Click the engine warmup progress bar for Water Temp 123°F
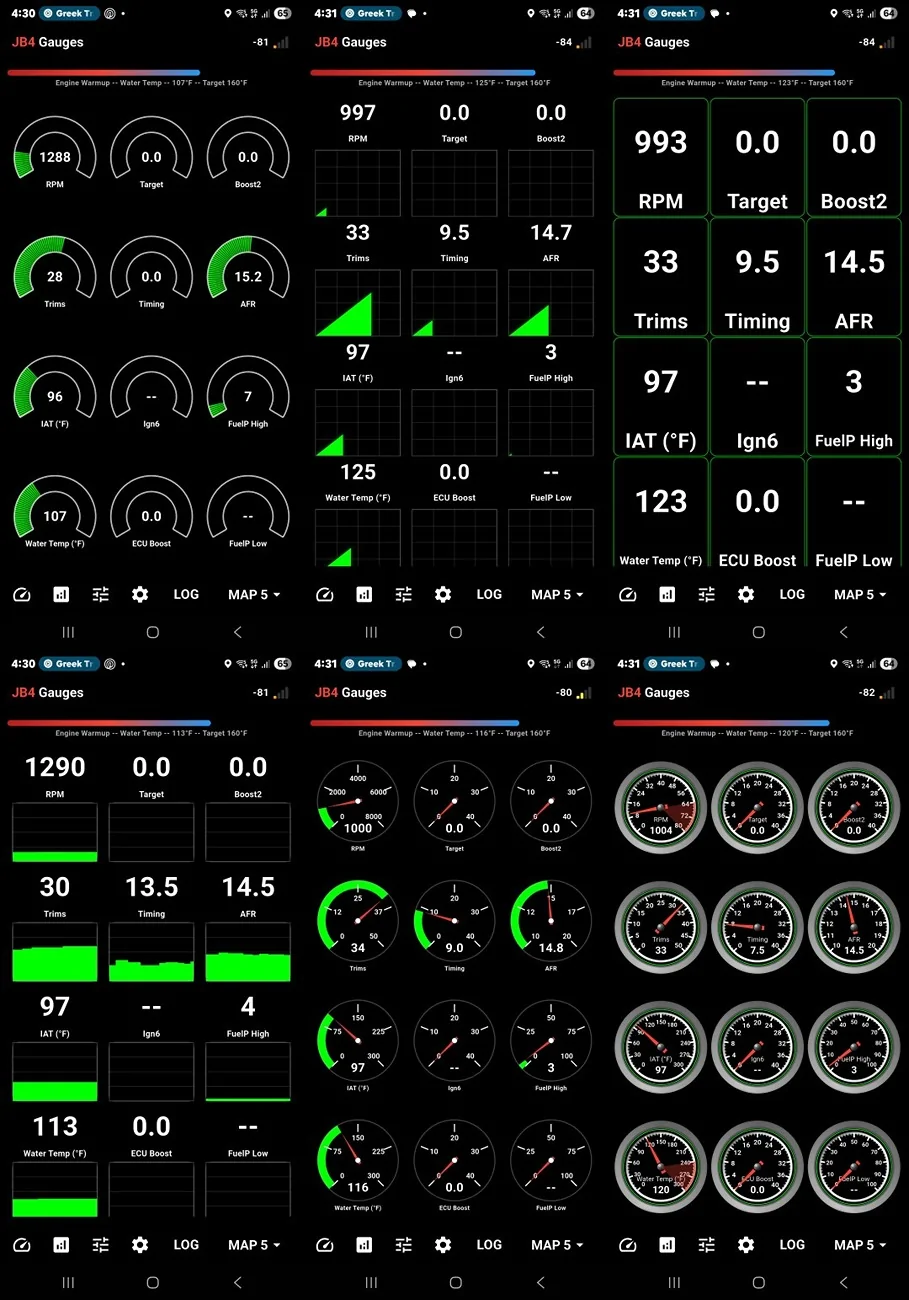 coord(724,73)
